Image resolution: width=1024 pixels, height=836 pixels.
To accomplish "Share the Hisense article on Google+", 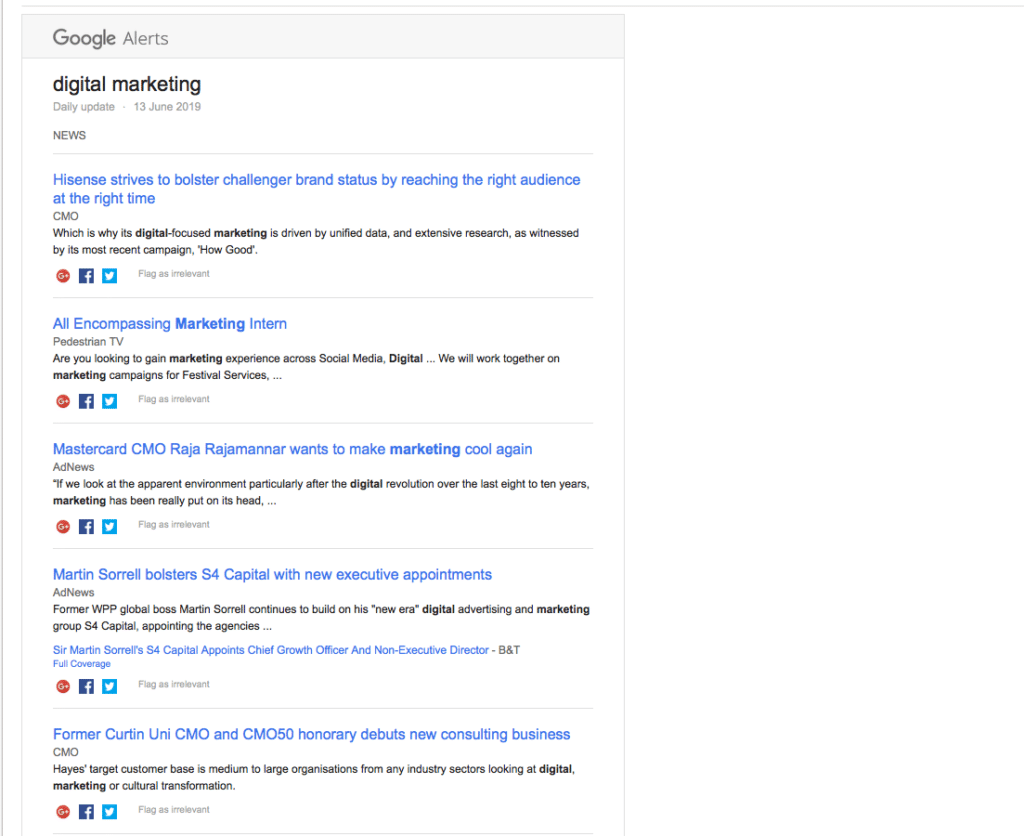I will 62,275.
